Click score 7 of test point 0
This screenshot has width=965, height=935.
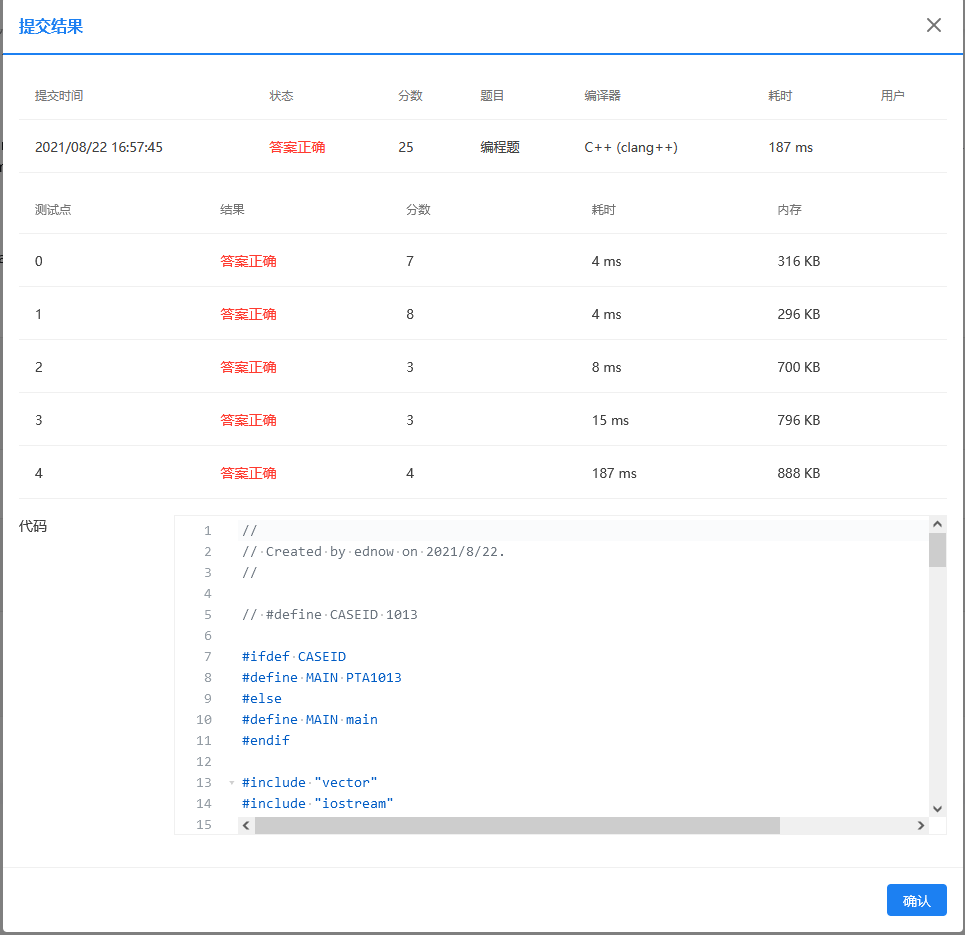pyautogui.click(x=410, y=261)
